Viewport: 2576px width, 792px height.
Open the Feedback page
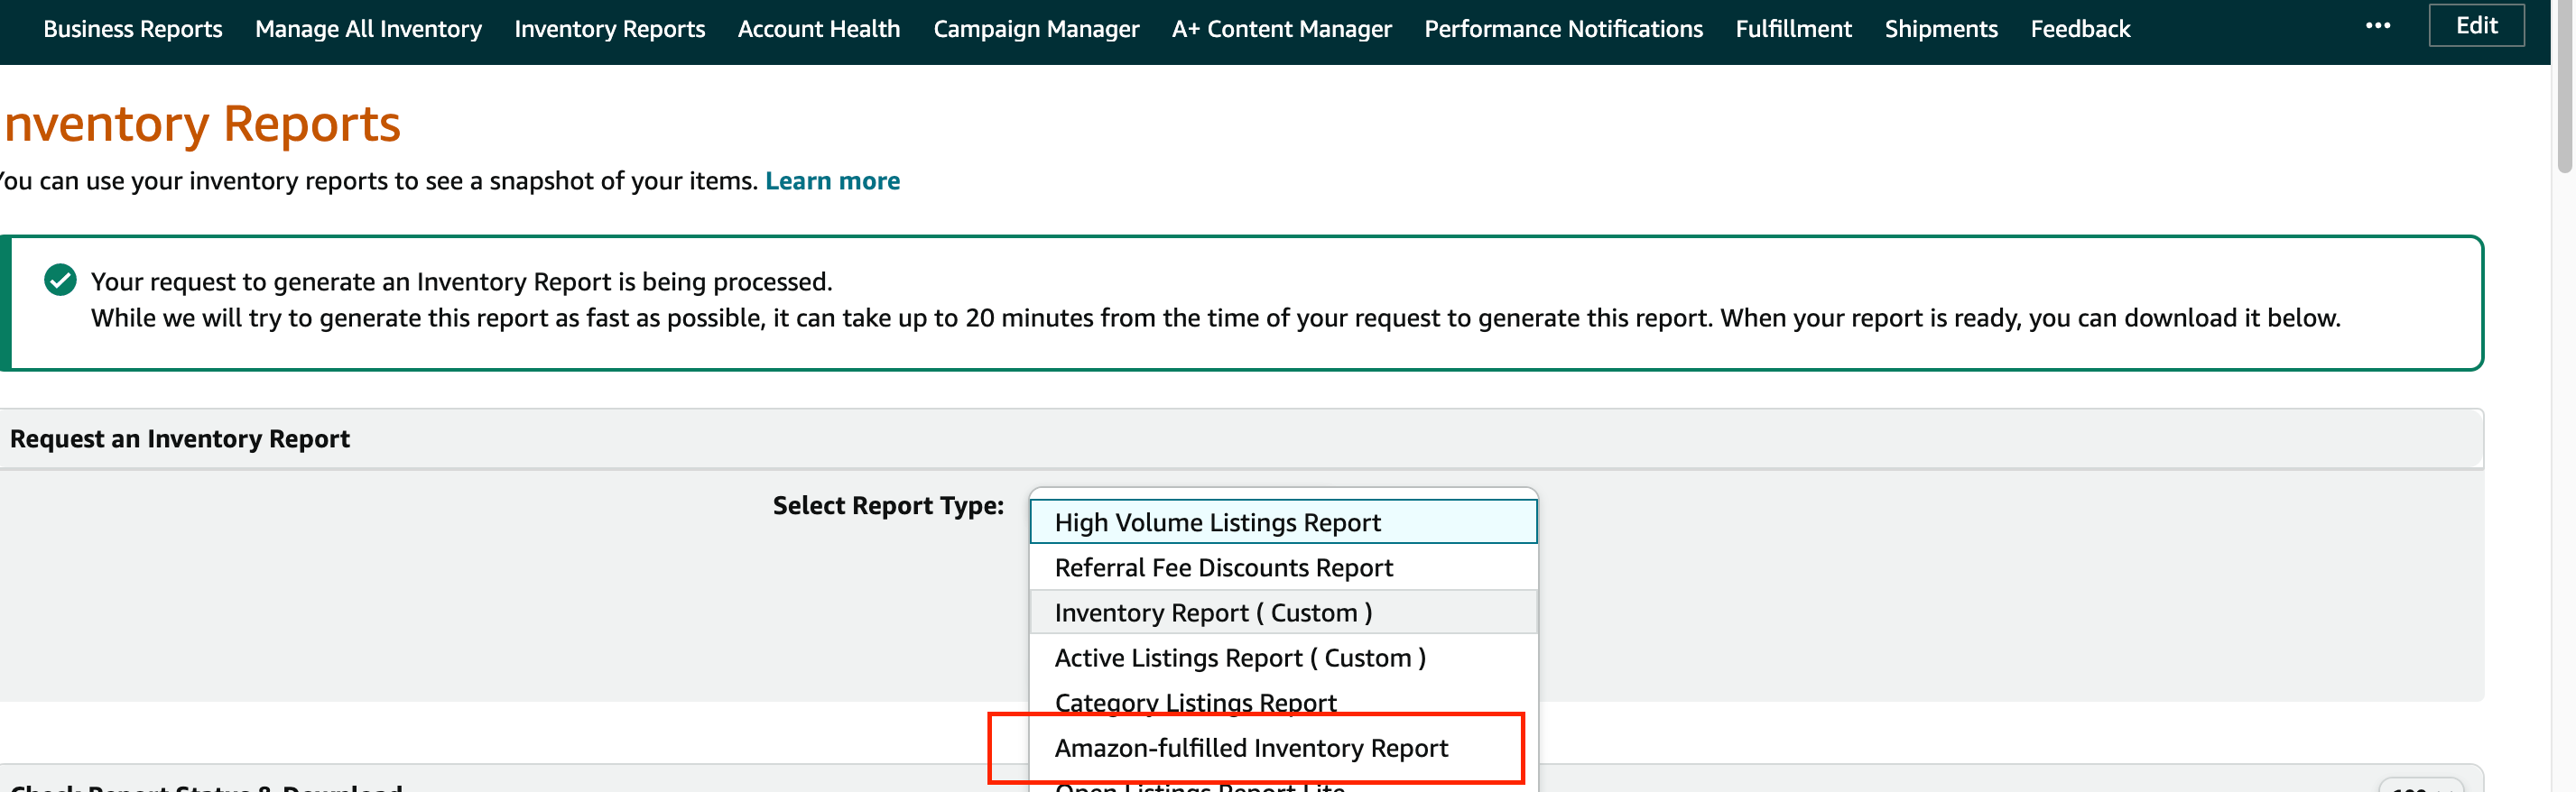click(x=2080, y=29)
